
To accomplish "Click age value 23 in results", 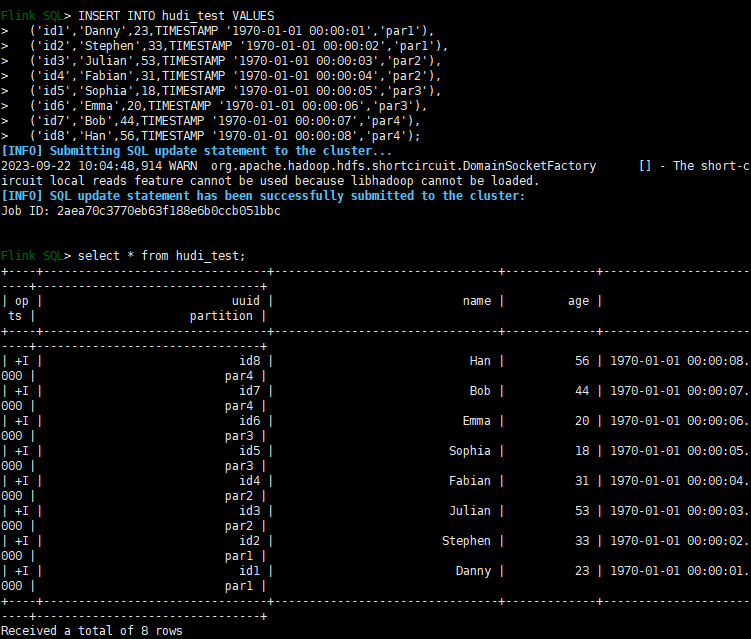I will click(582, 571).
